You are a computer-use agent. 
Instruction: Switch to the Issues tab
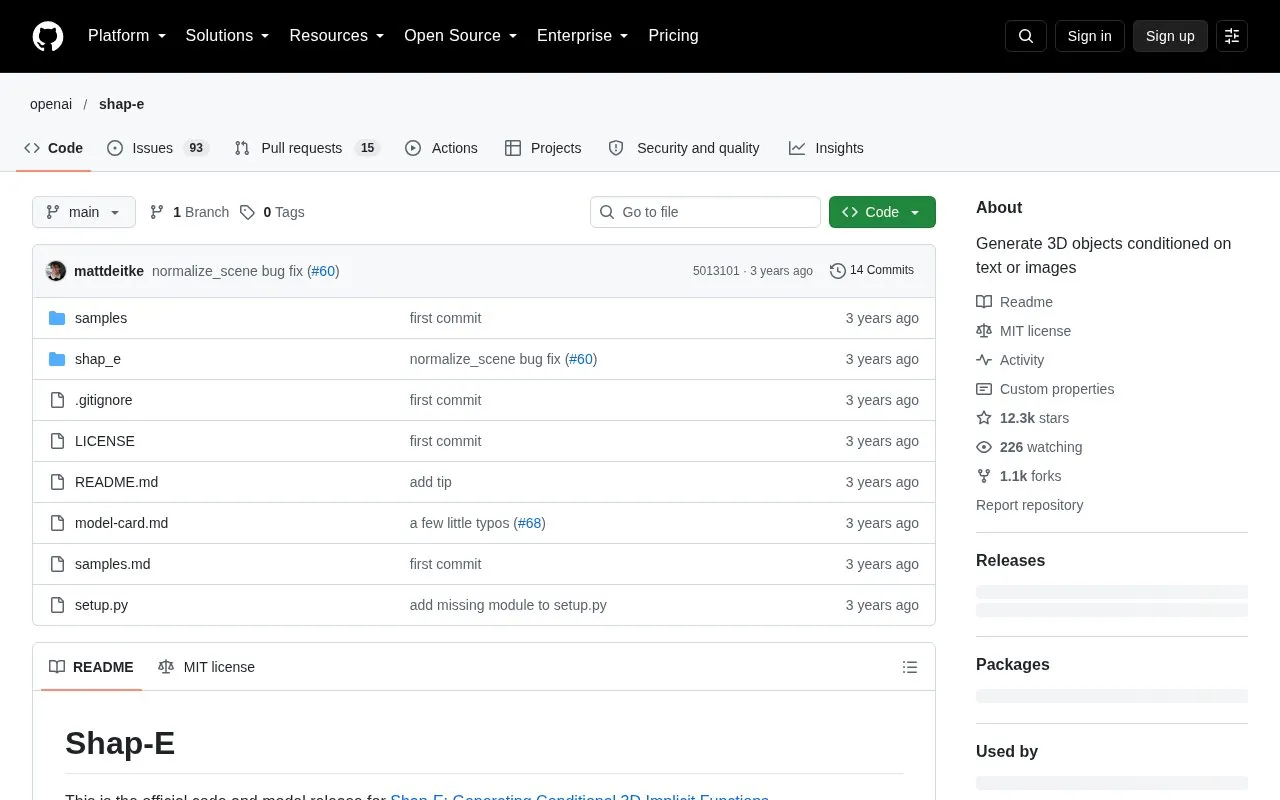pos(158,148)
